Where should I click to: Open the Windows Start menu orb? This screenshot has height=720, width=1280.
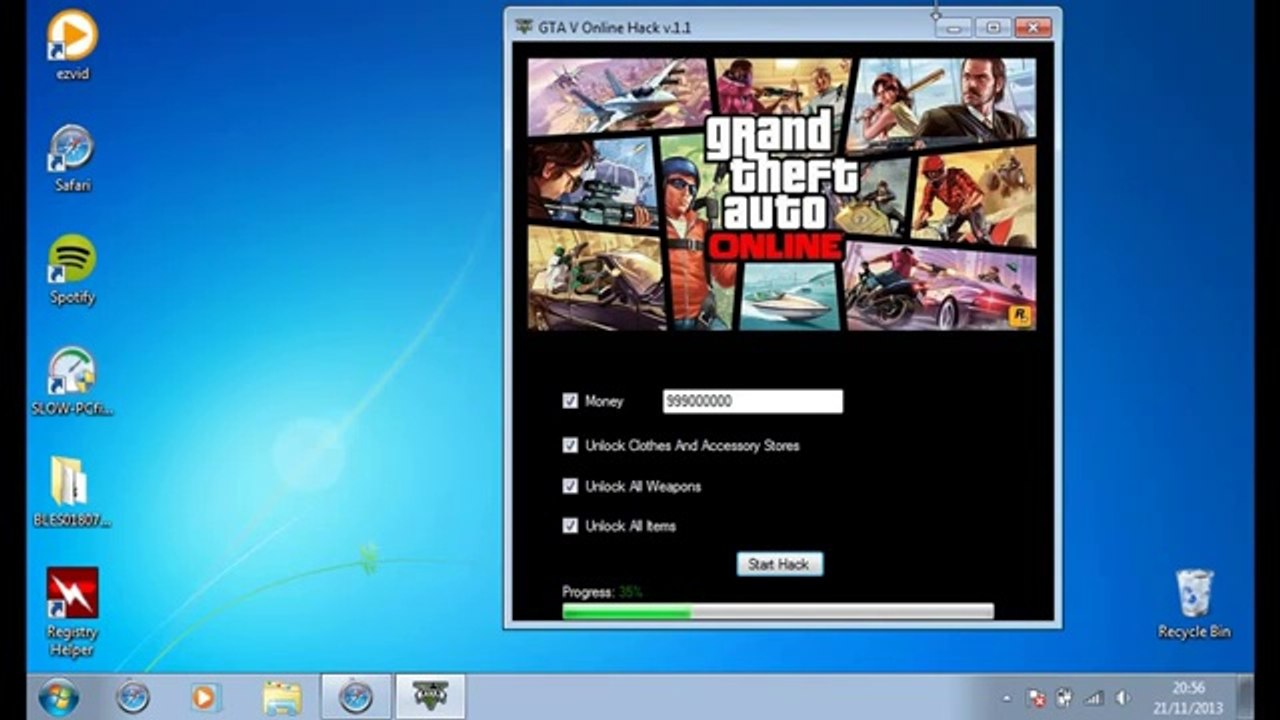pos(59,696)
